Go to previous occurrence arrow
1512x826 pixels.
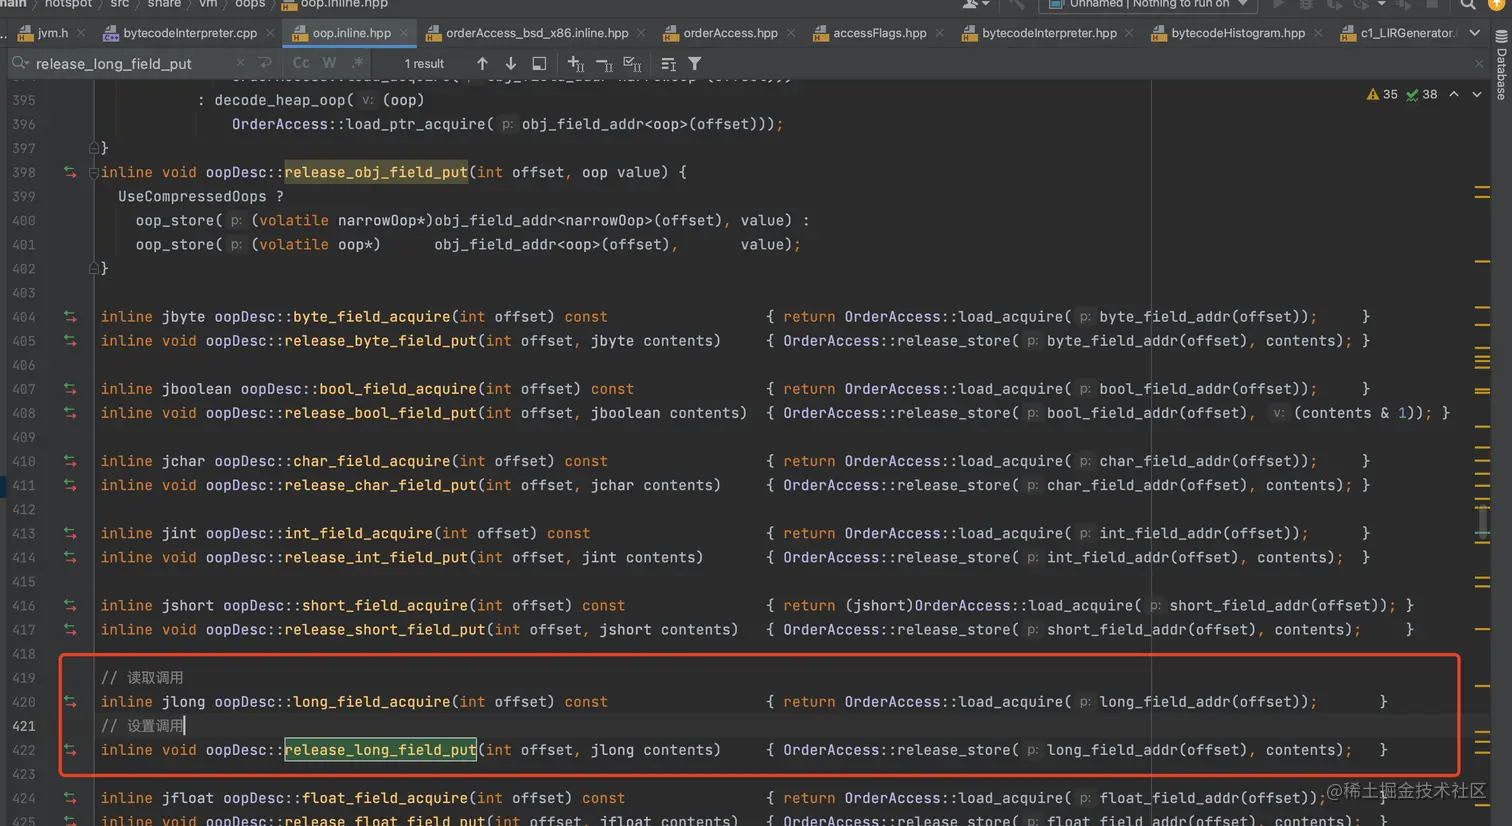482,63
